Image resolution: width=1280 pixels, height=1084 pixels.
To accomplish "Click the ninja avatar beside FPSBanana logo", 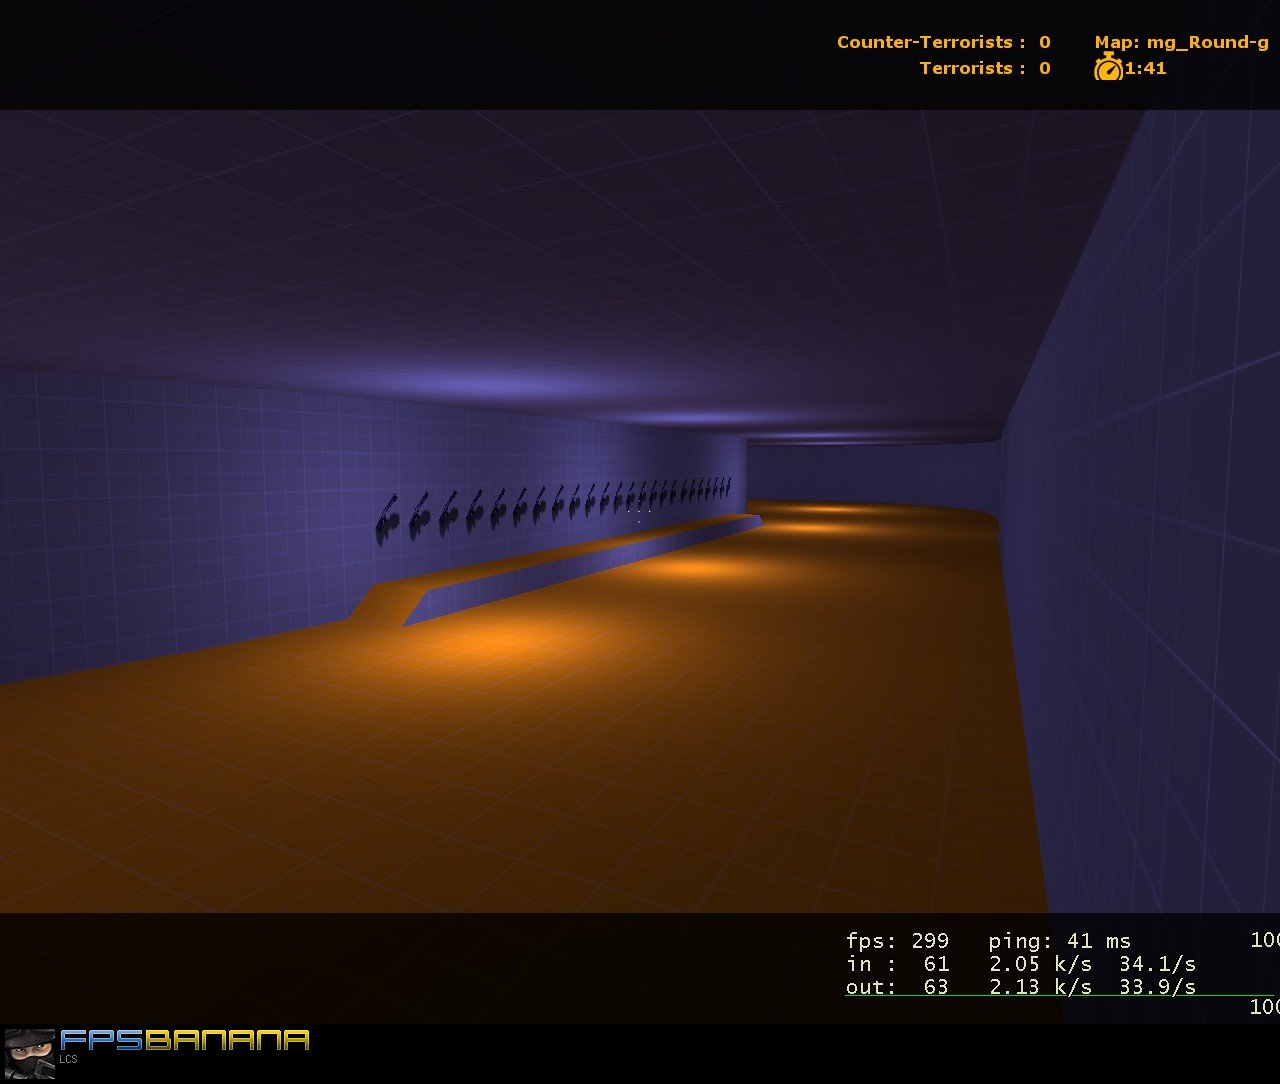I will click(x=29, y=1052).
